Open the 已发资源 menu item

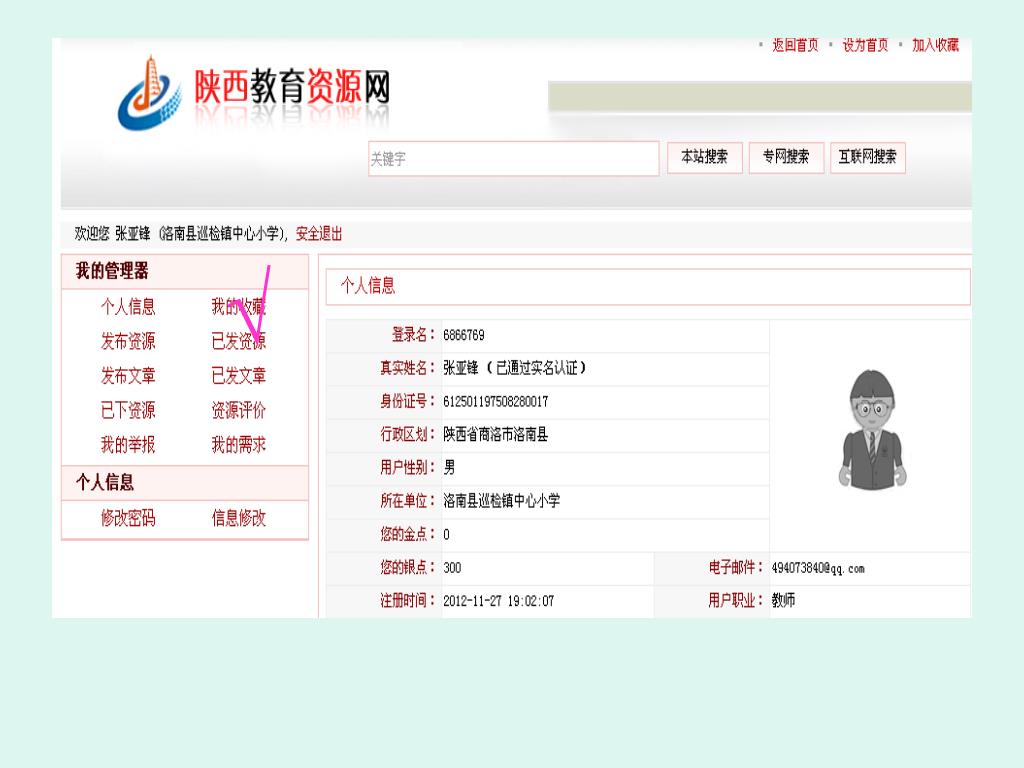238,342
